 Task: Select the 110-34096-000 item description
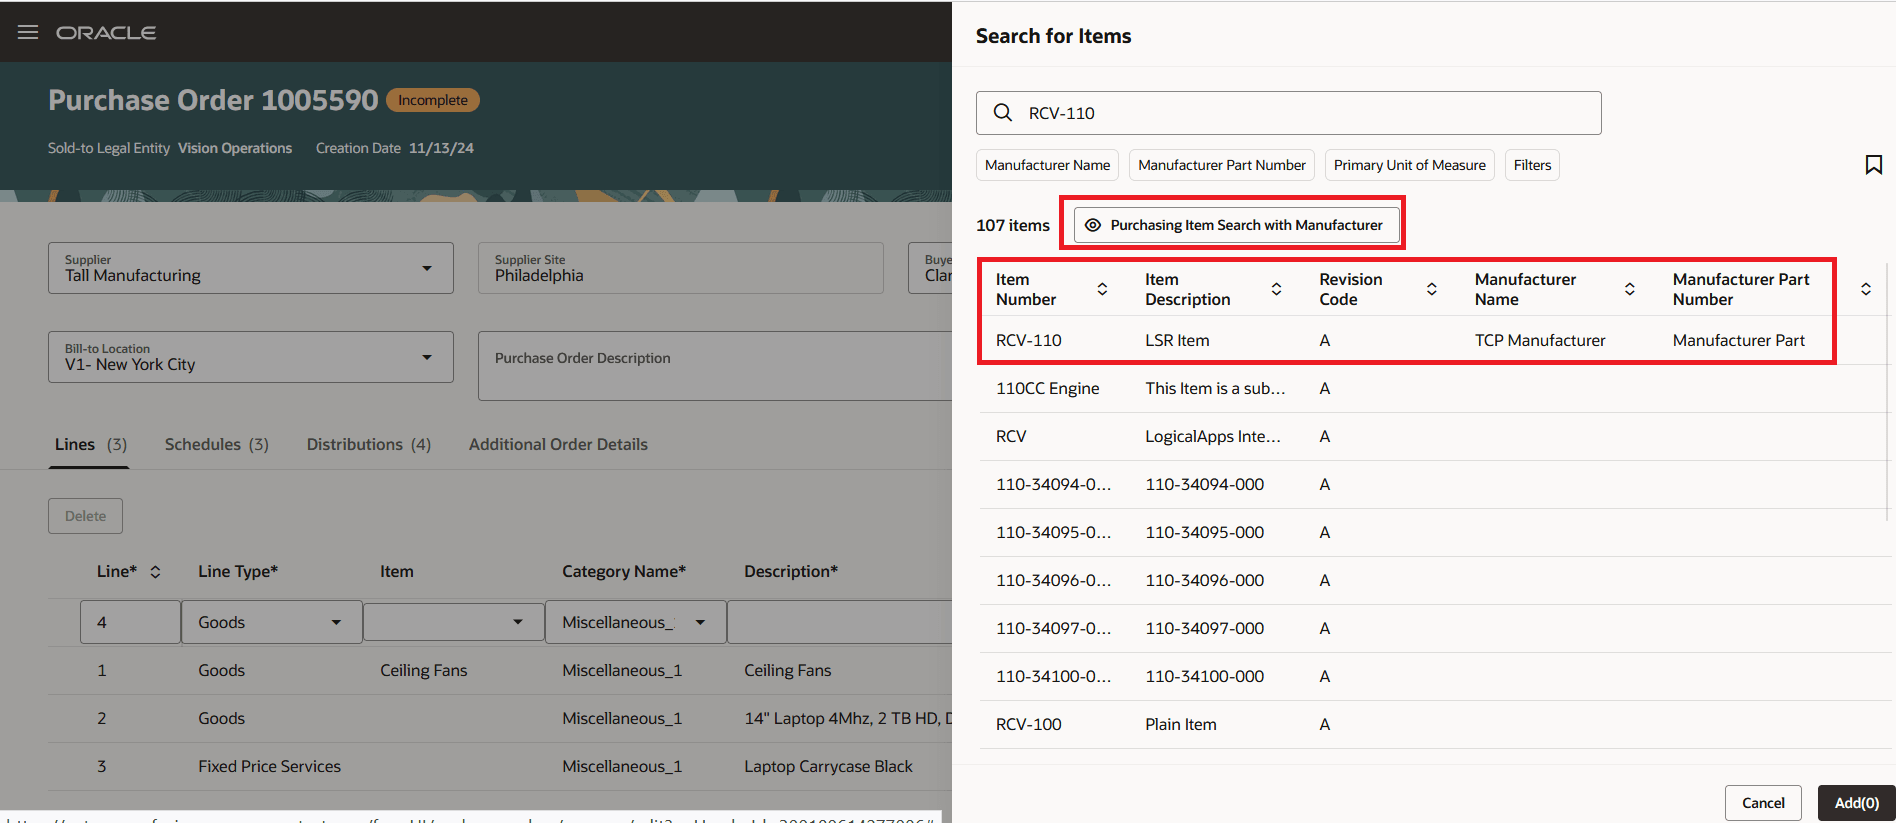point(1204,580)
